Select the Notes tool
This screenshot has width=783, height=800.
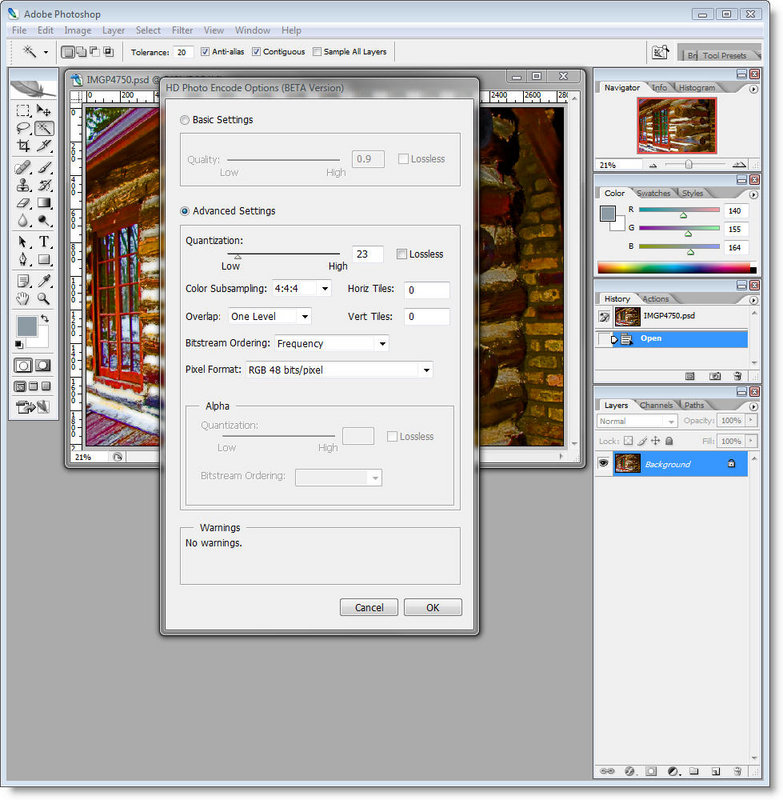point(23,281)
